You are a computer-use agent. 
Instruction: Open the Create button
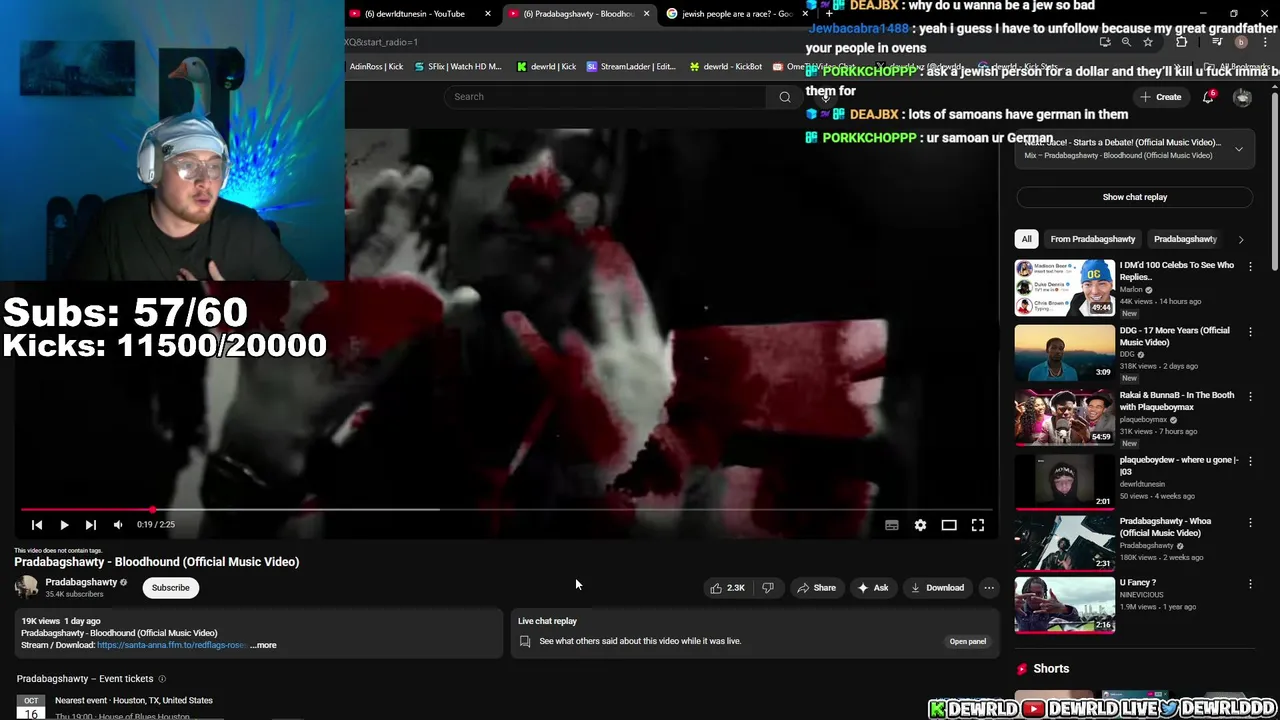[x=1160, y=97]
